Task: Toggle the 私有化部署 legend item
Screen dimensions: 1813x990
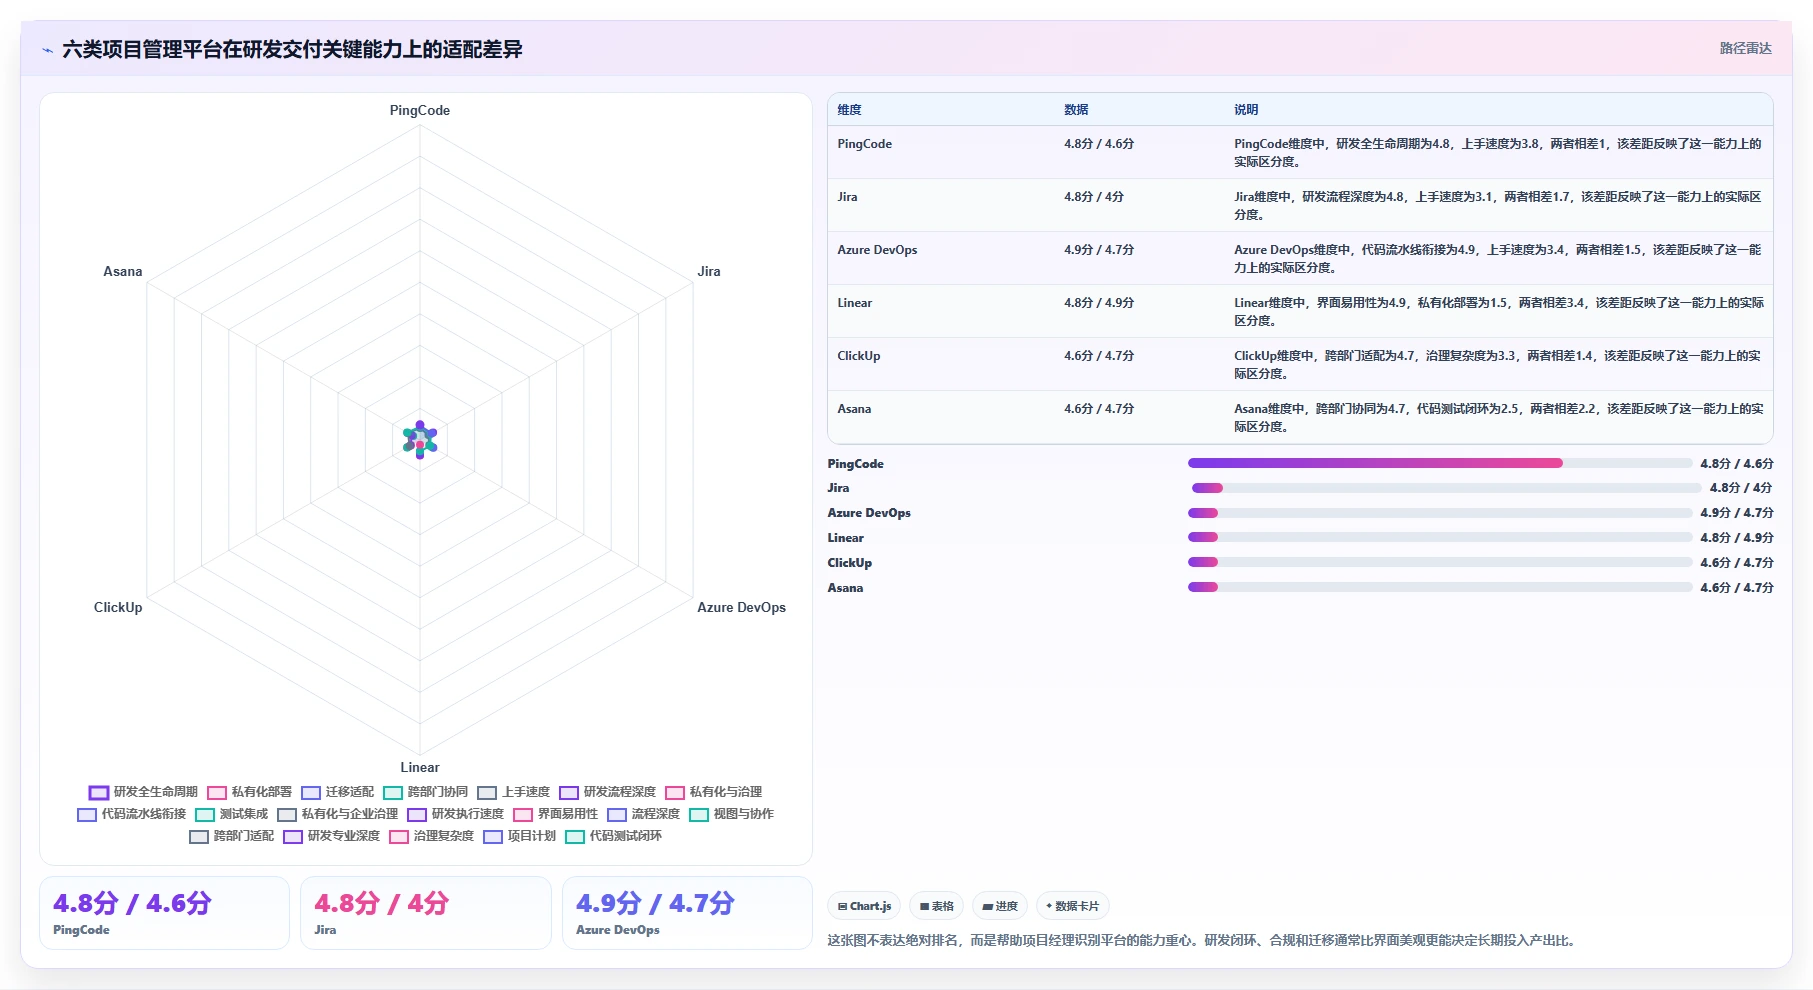Action: pos(249,792)
